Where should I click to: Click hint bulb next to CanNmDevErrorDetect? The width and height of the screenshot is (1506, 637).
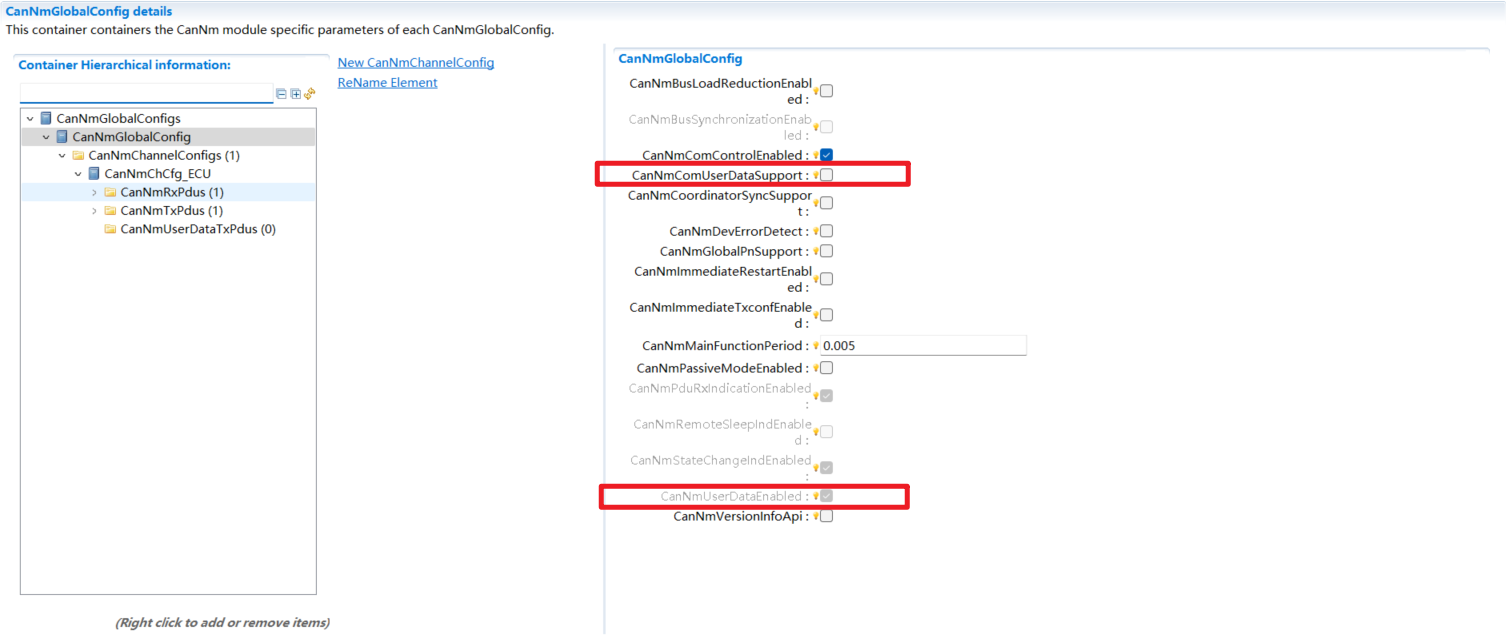[815, 232]
